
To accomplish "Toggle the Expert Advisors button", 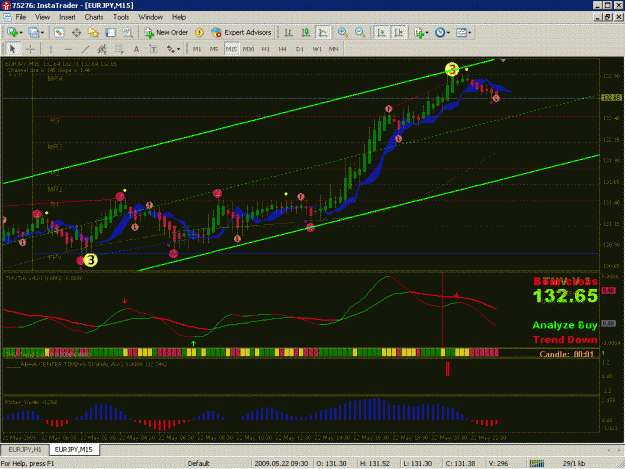I will pos(242,33).
